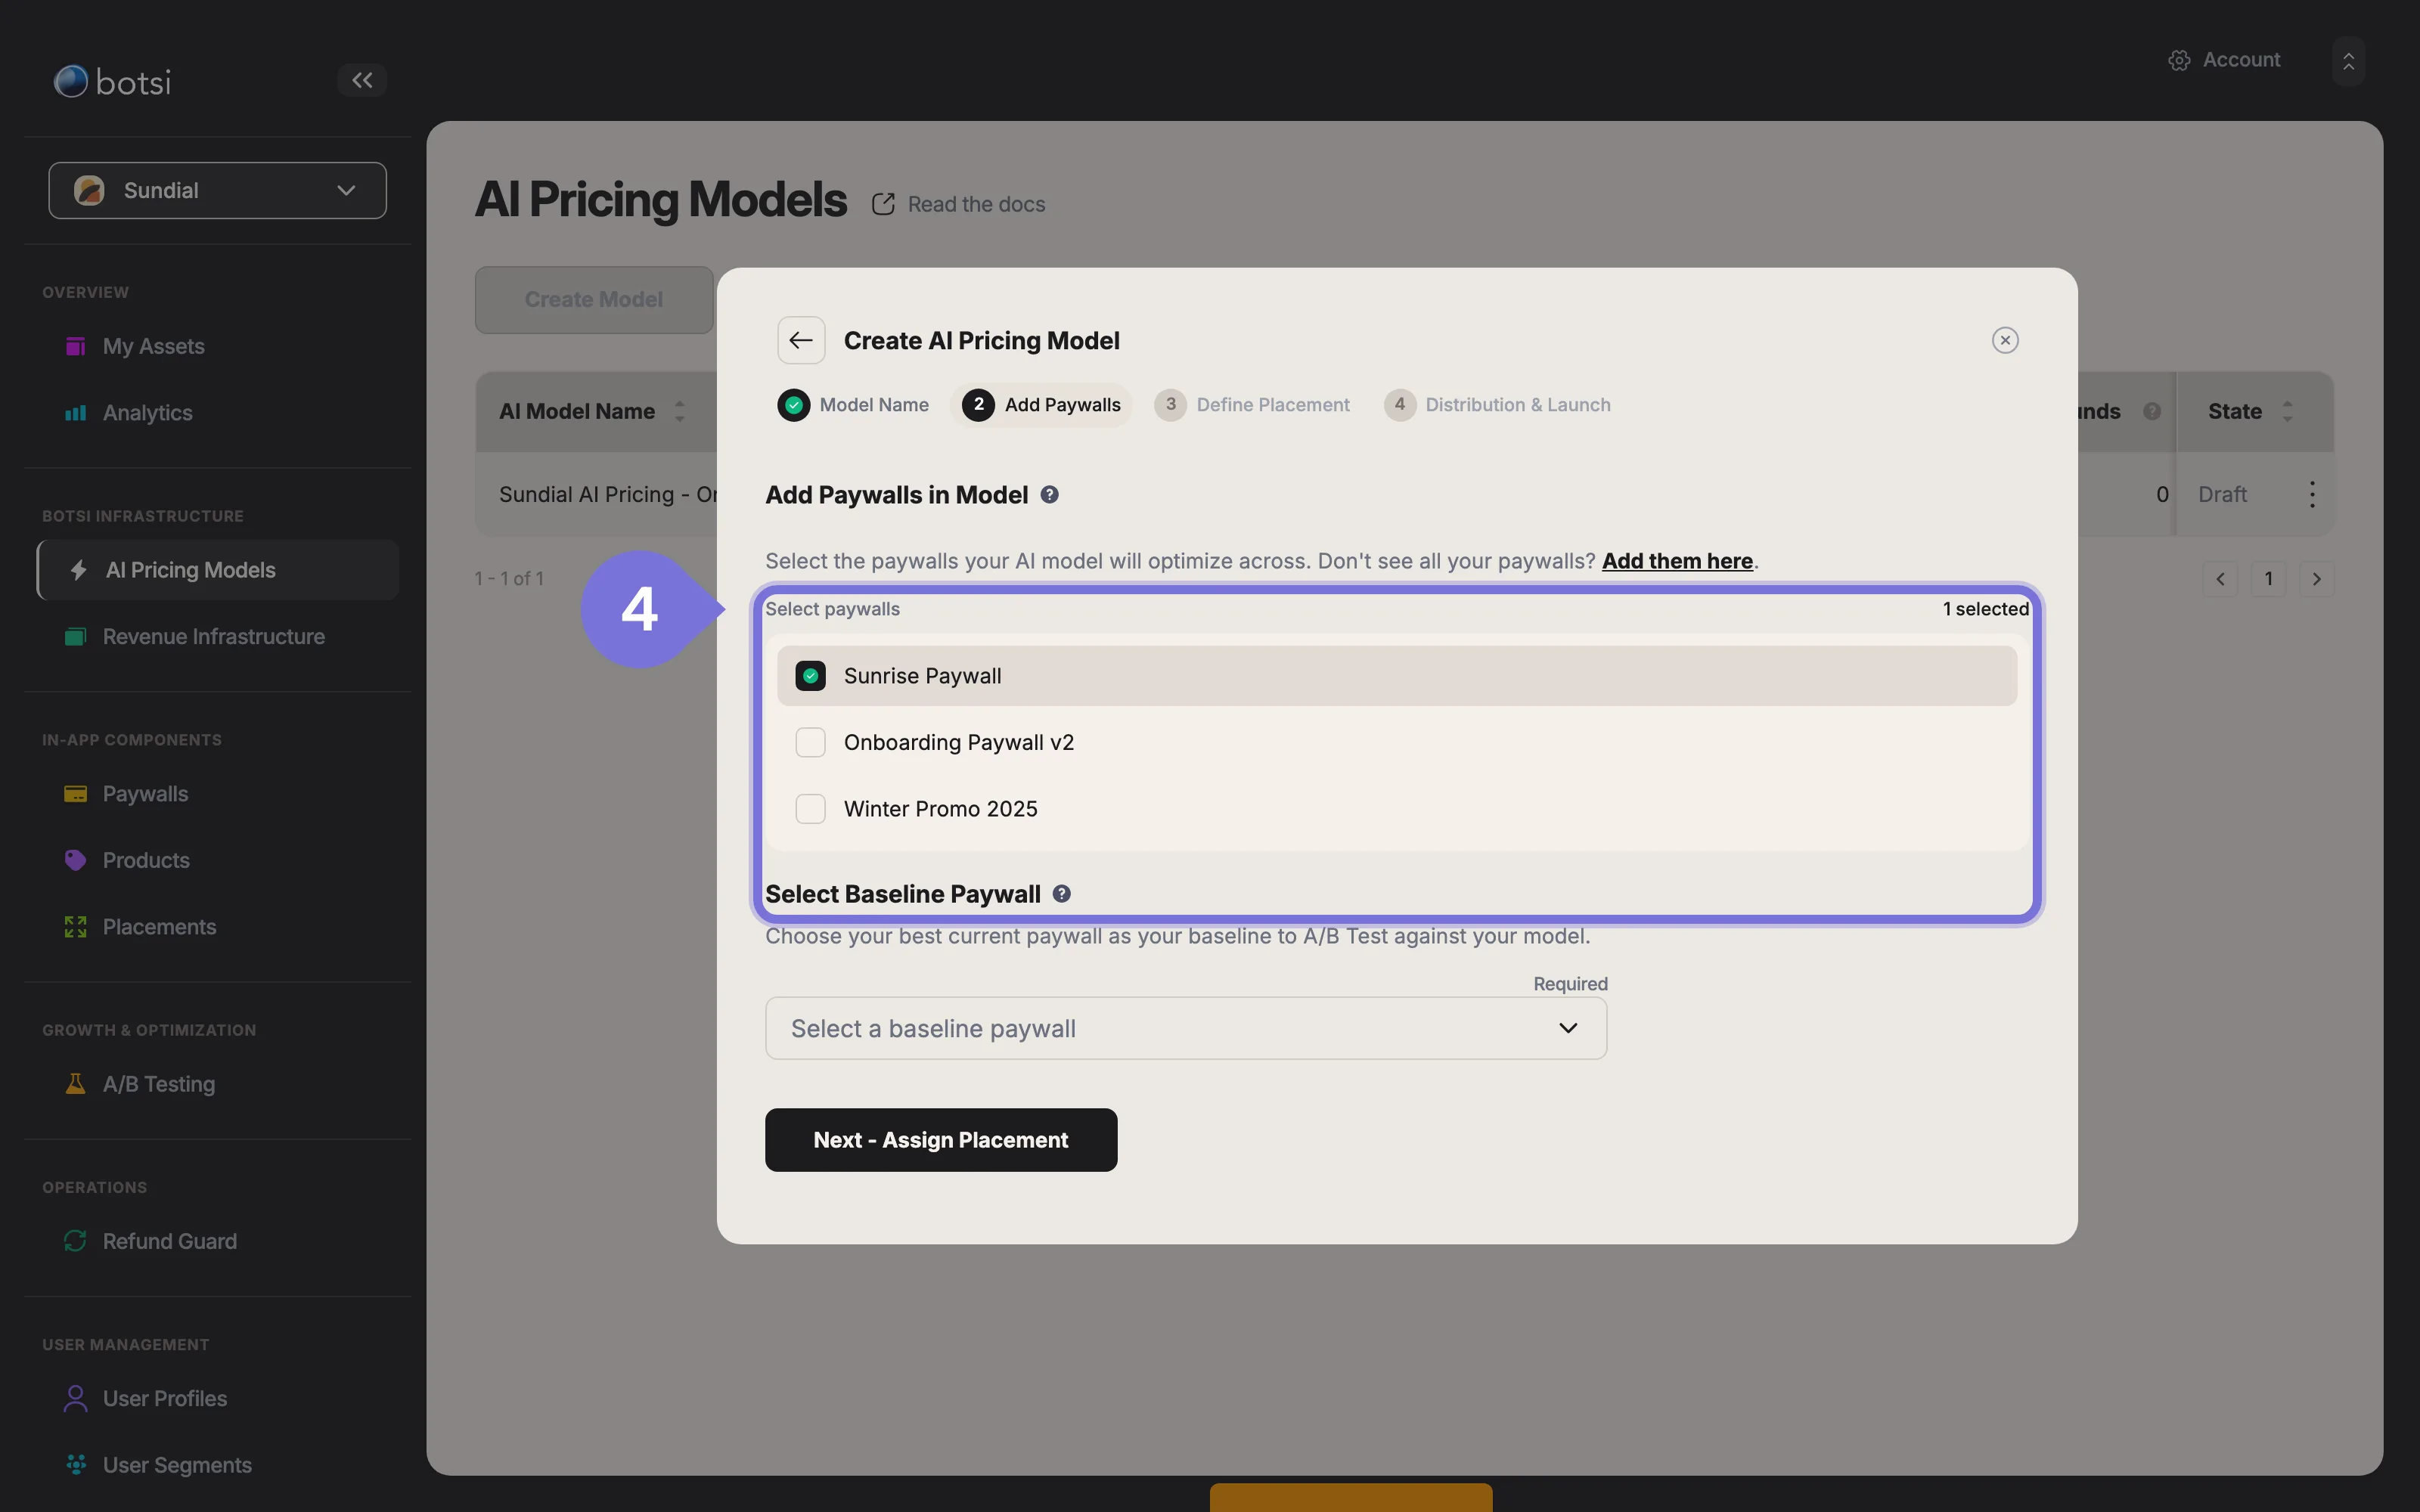Click the botsi logo icon

pyautogui.click(x=71, y=81)
